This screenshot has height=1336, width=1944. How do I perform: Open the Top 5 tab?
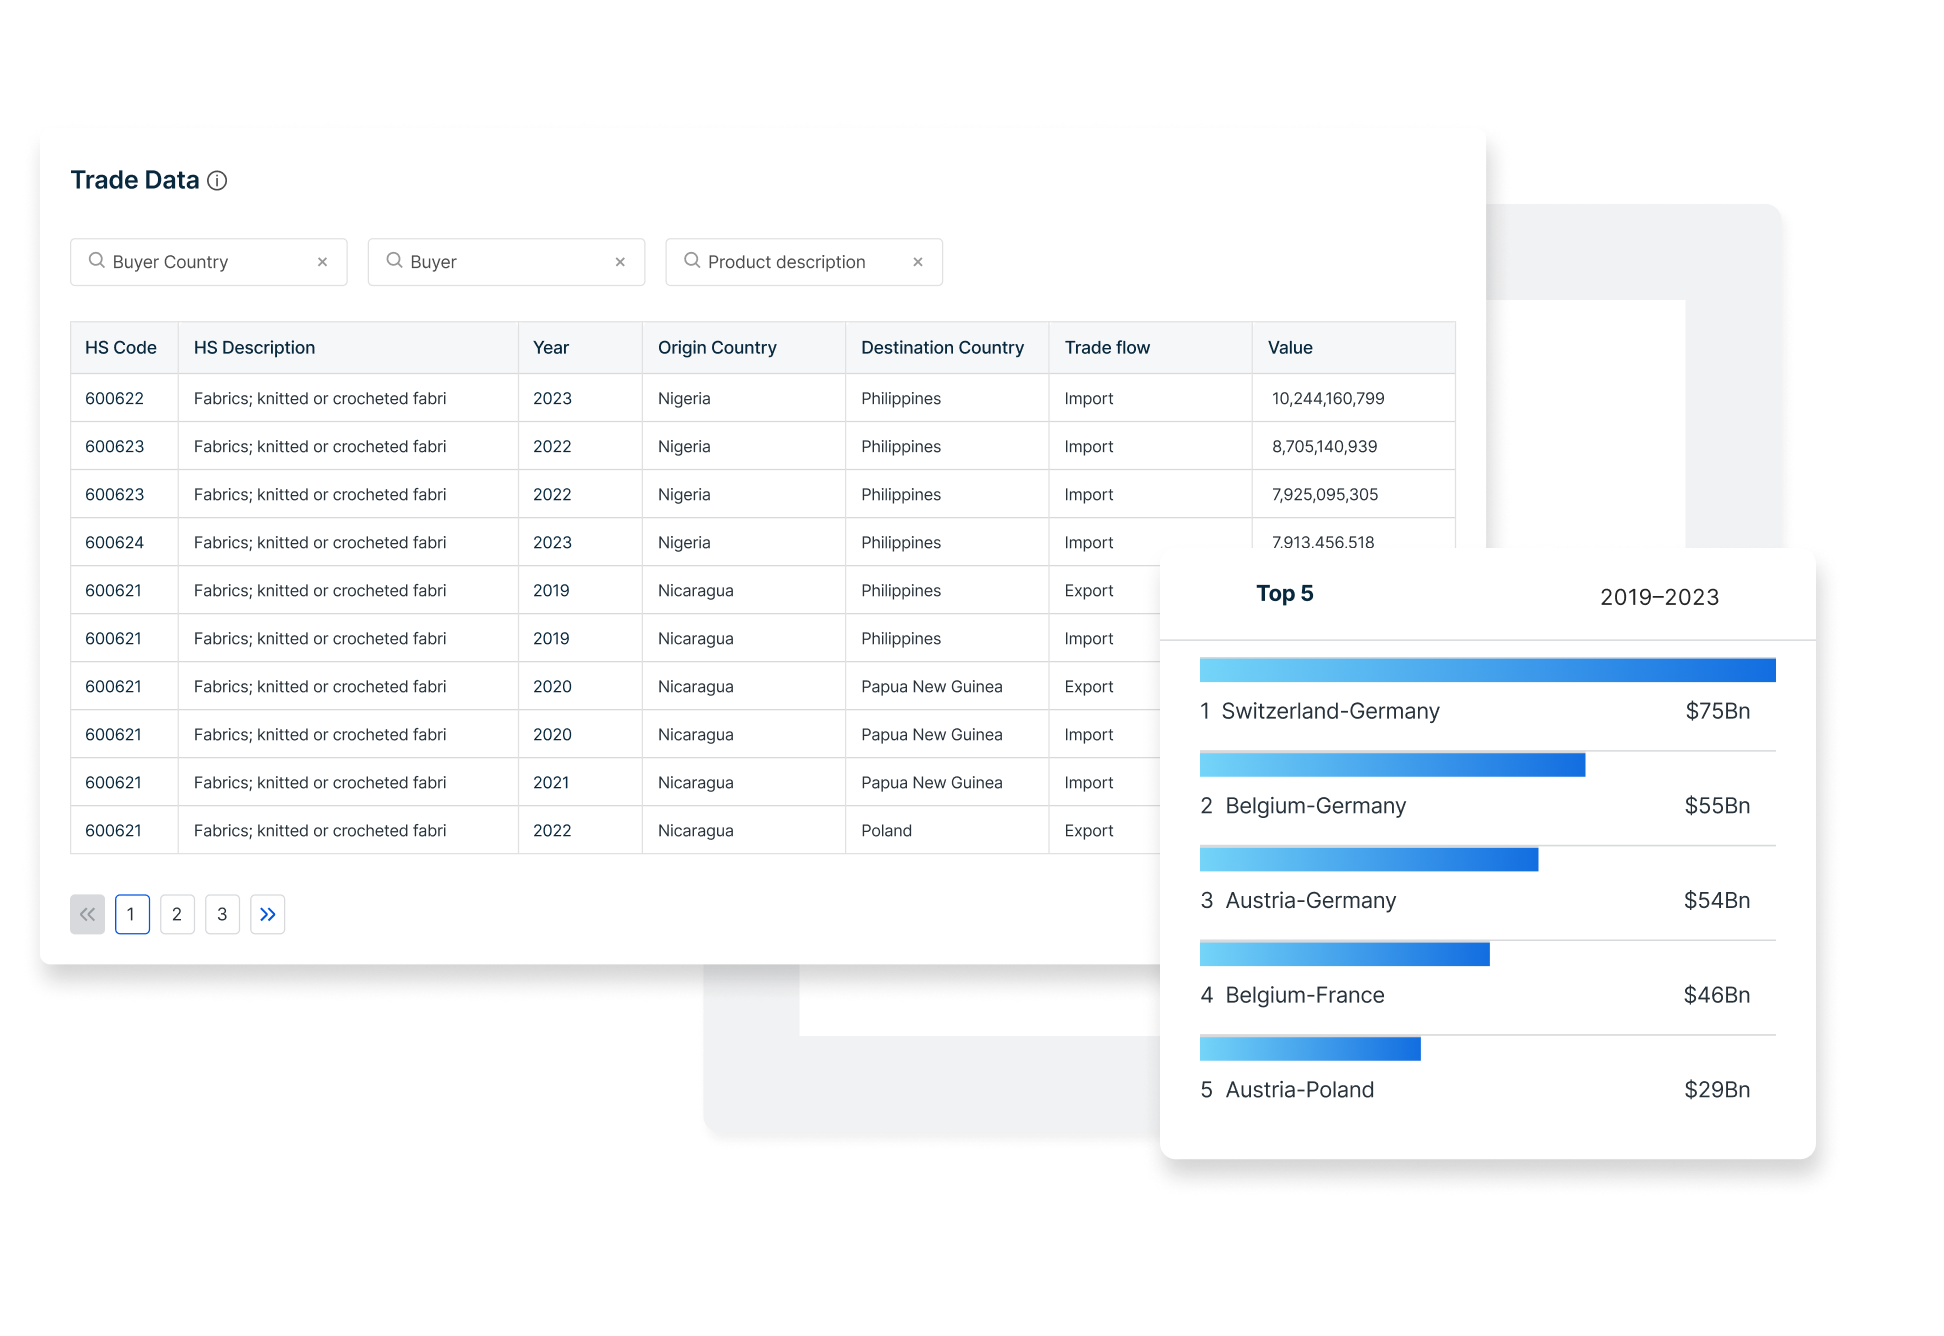coord(1284,594)
